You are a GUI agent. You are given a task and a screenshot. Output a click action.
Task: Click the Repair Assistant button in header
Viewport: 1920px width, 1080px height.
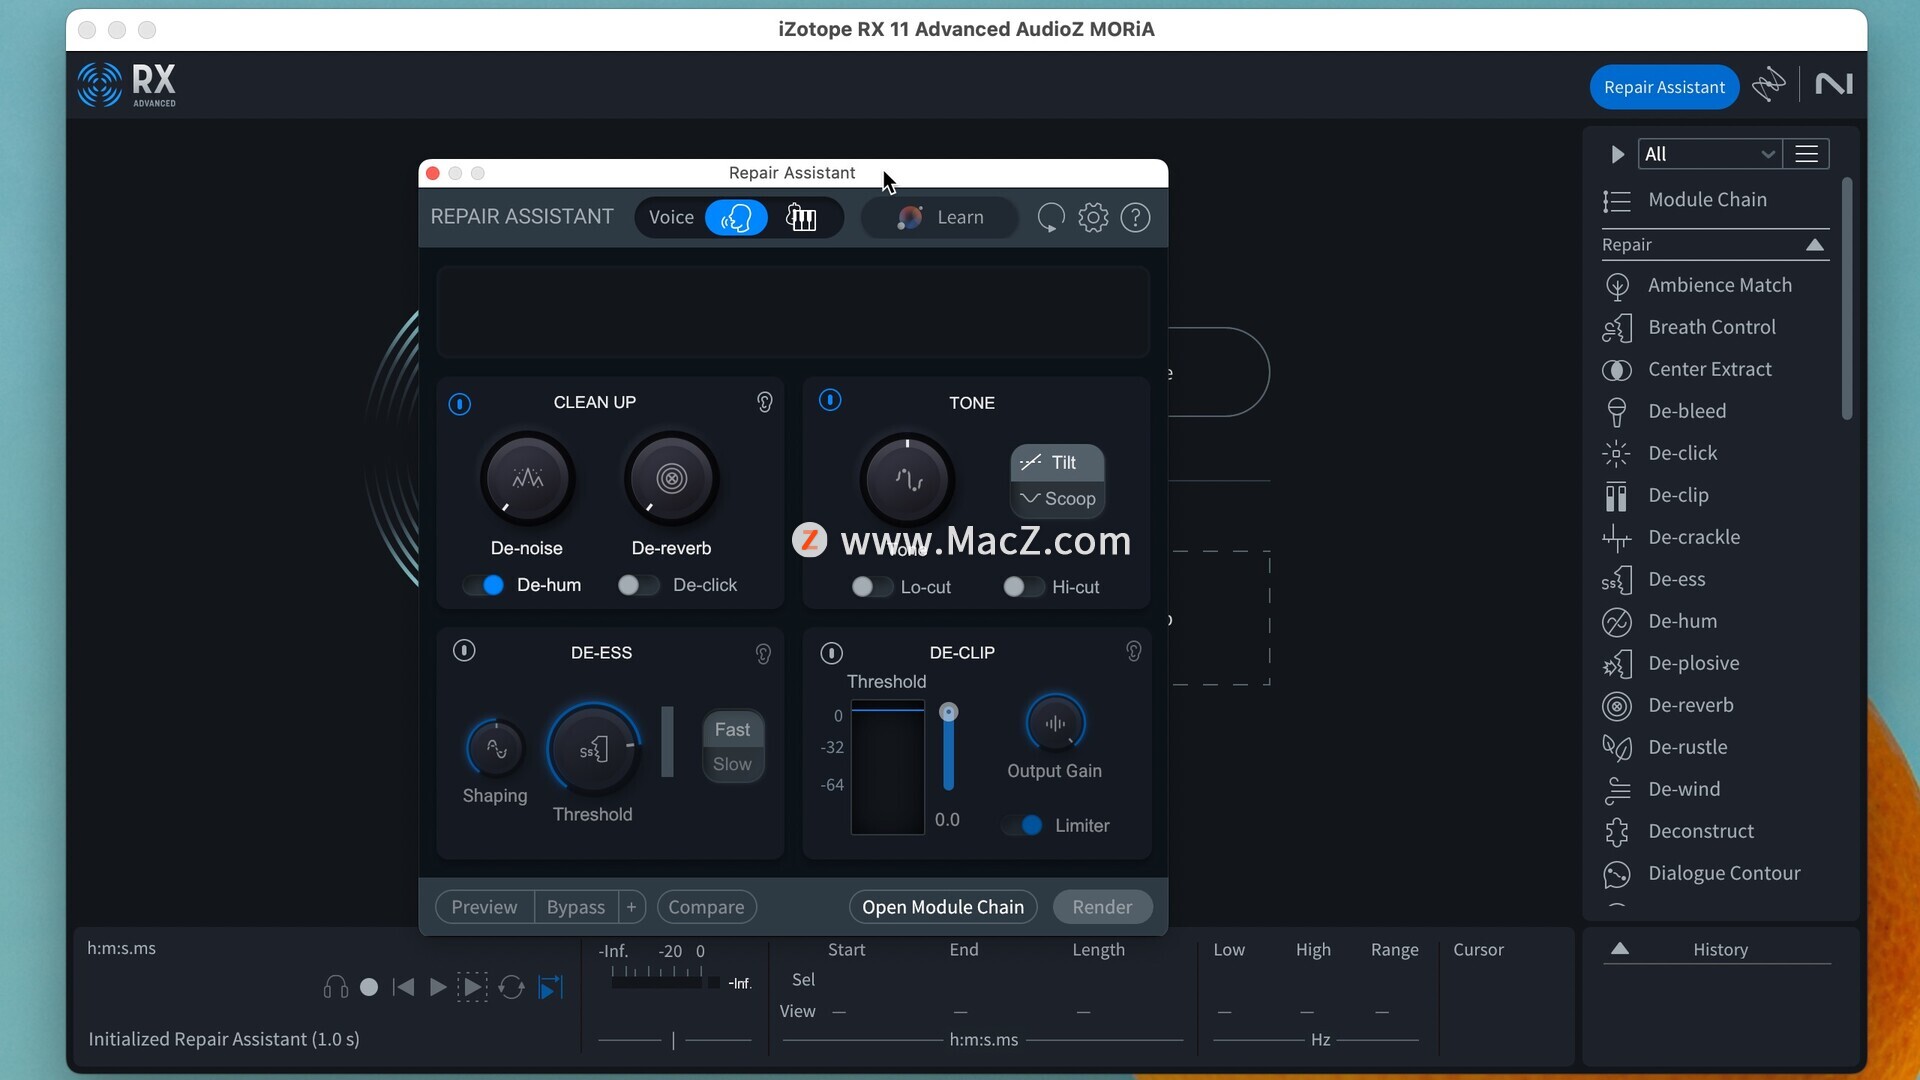click(1664, 87)
